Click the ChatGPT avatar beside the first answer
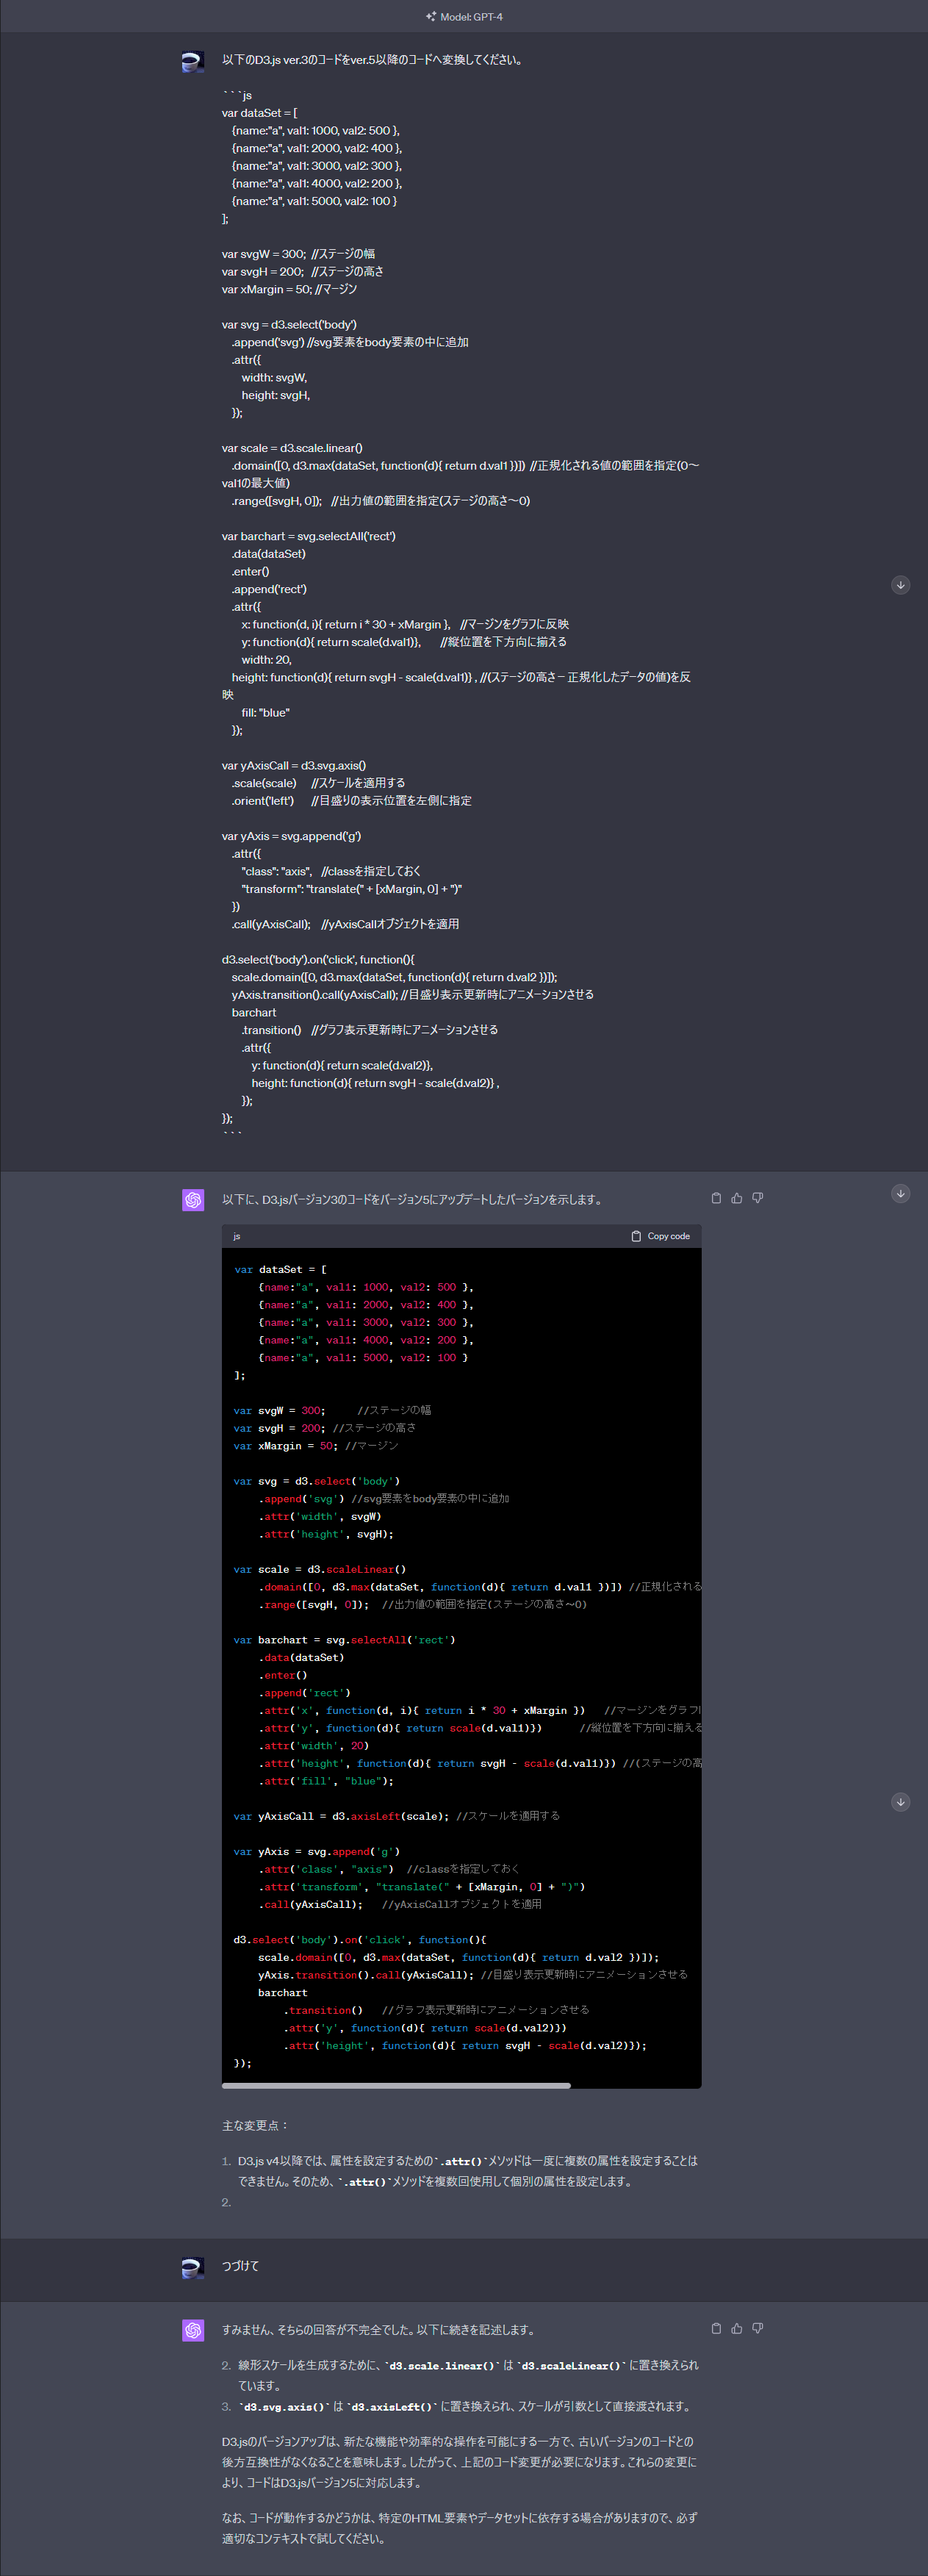This screenshot has width=928, height=2576. [x=193, y=1200]
